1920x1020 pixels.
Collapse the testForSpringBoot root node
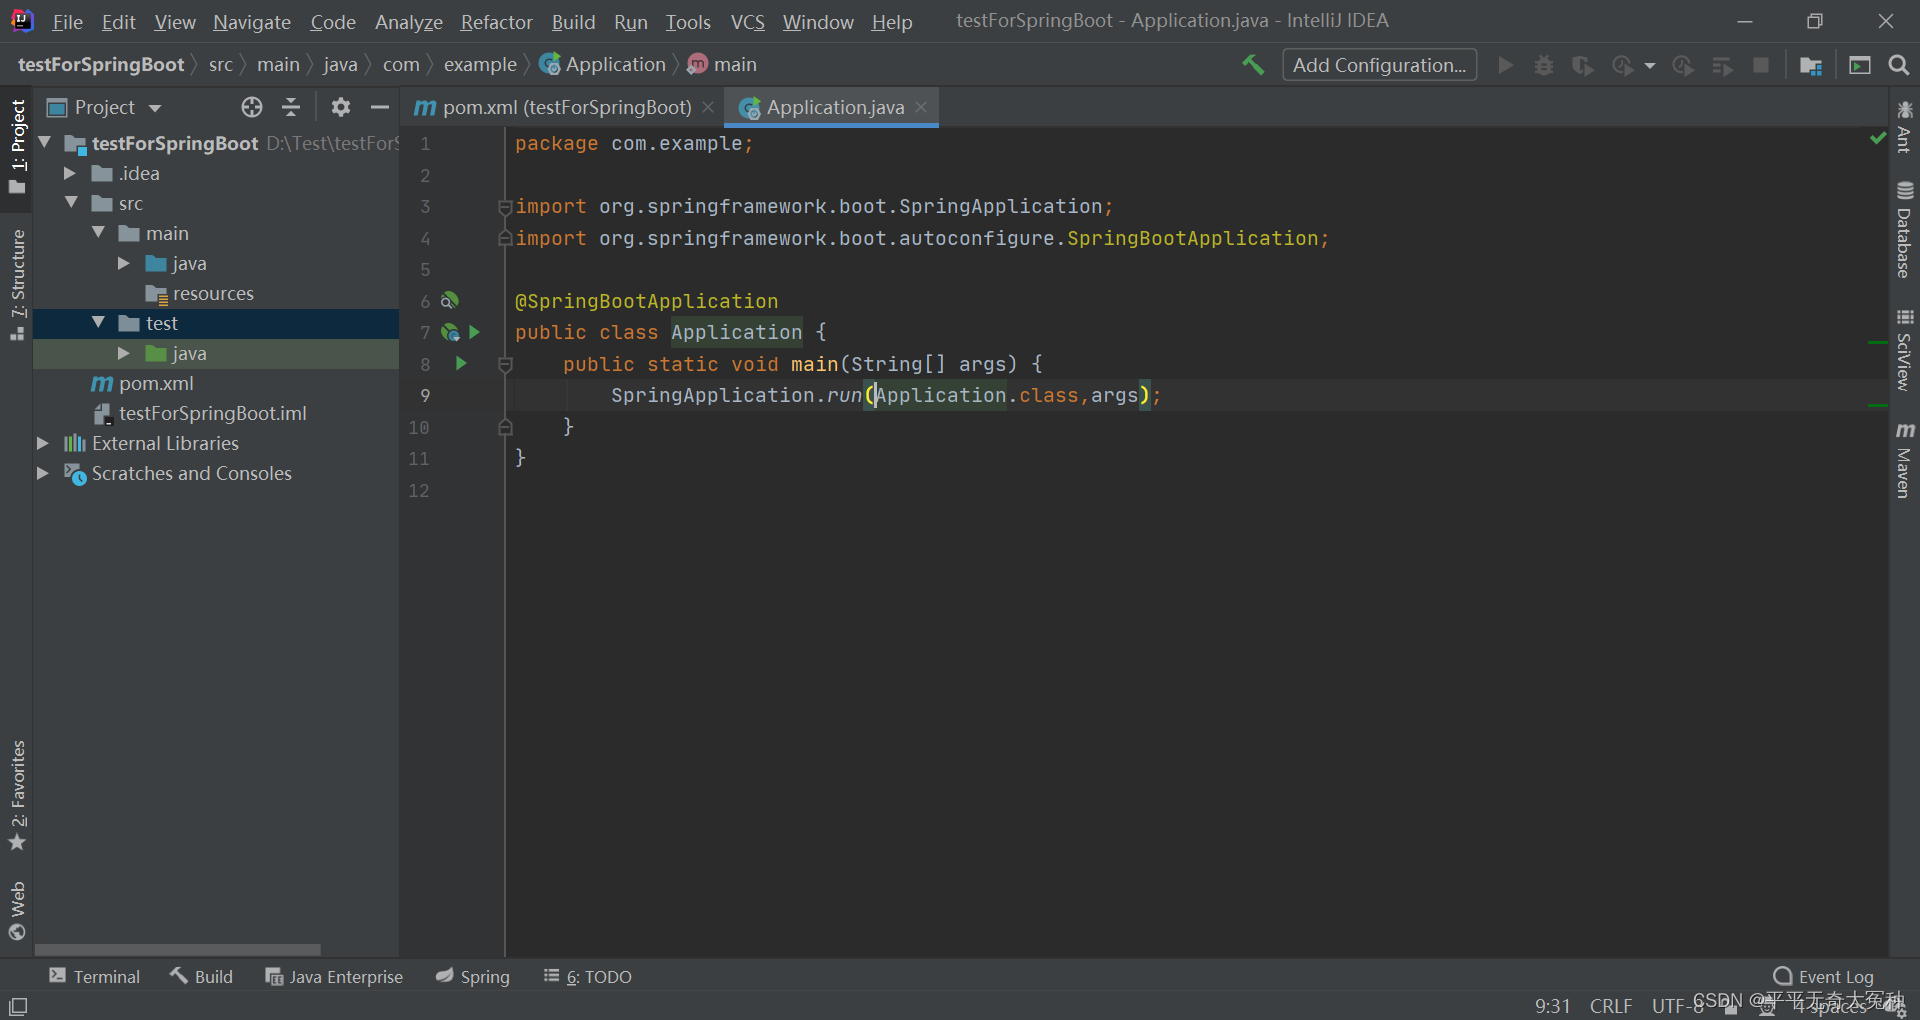[44, 143]
